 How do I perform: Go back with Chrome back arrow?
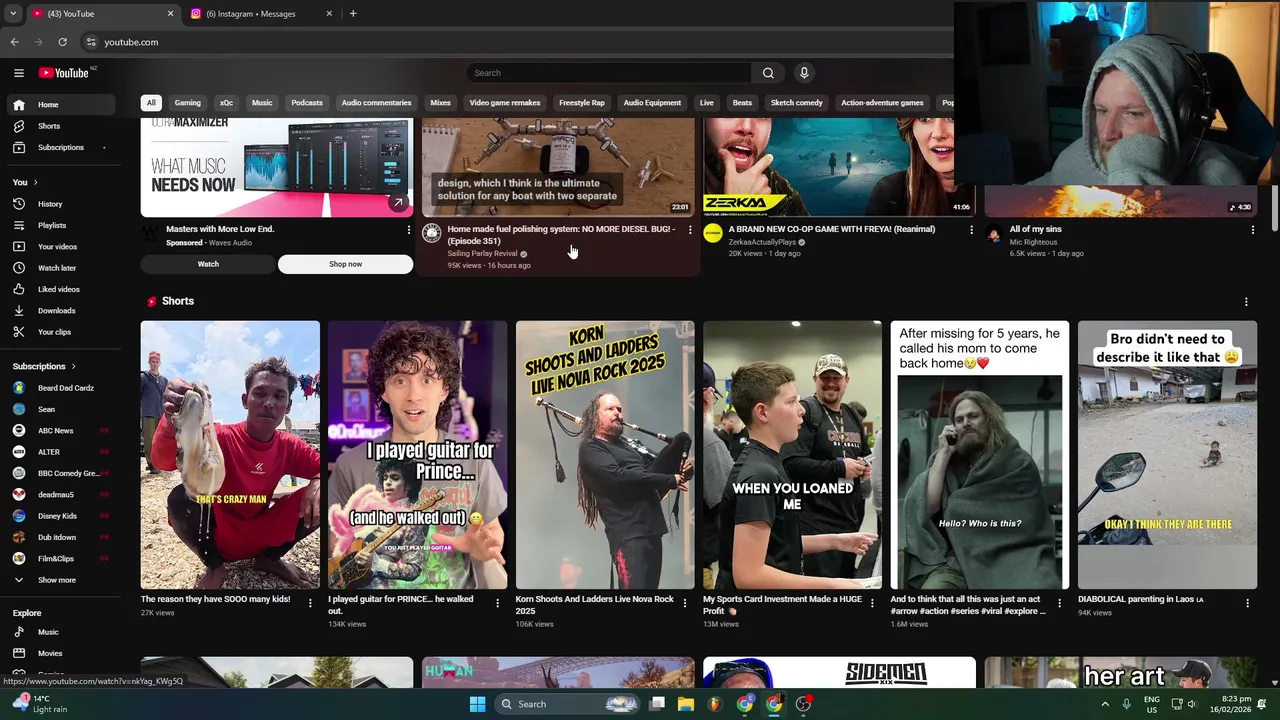point(14,42)
